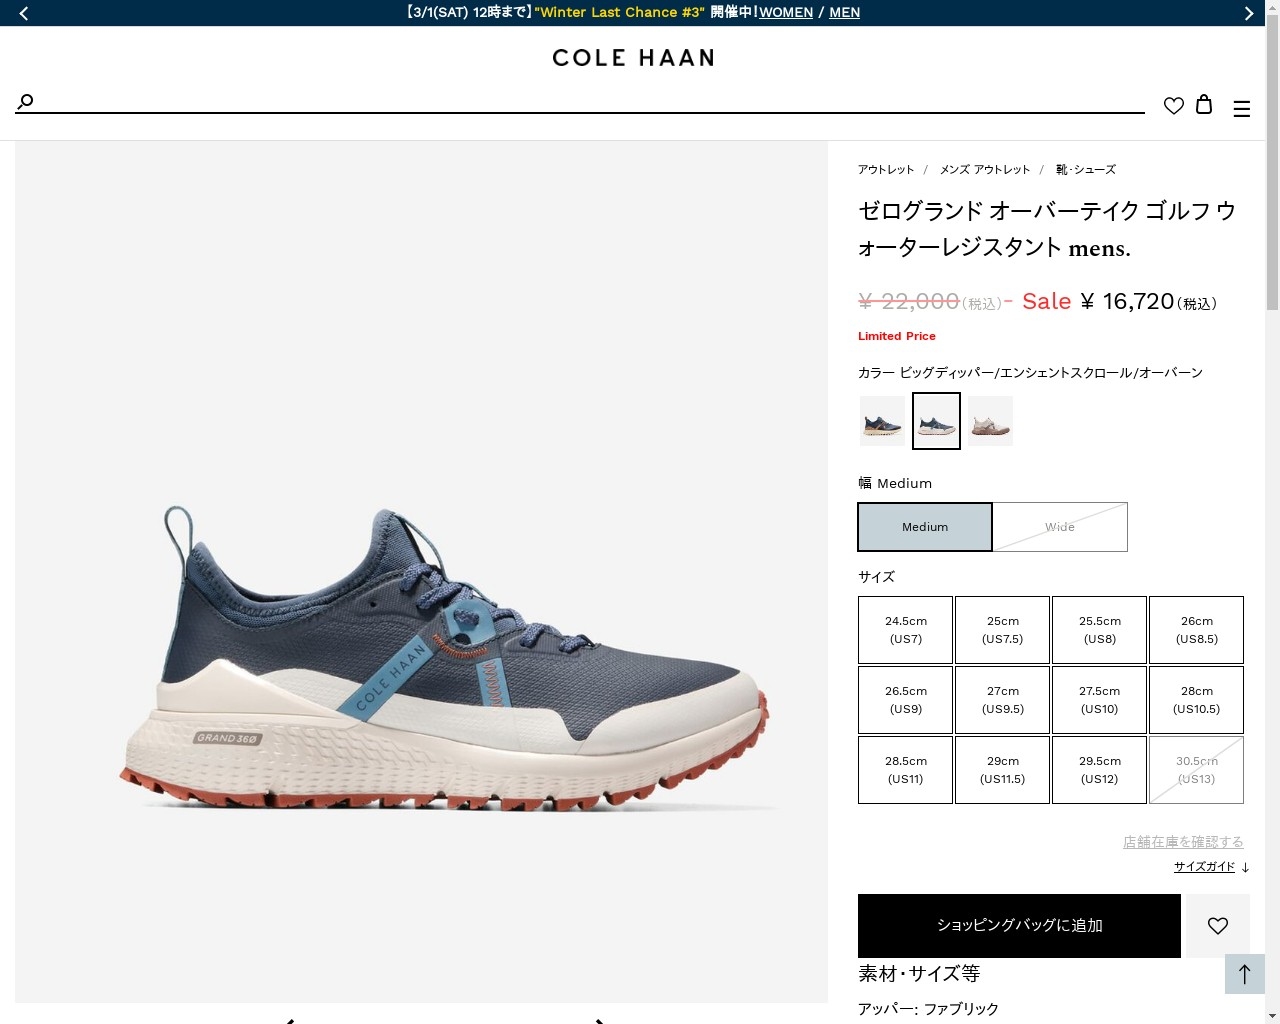Select Medium width option
This screenshot has width=1280, height=1024.
click(925, 527)
